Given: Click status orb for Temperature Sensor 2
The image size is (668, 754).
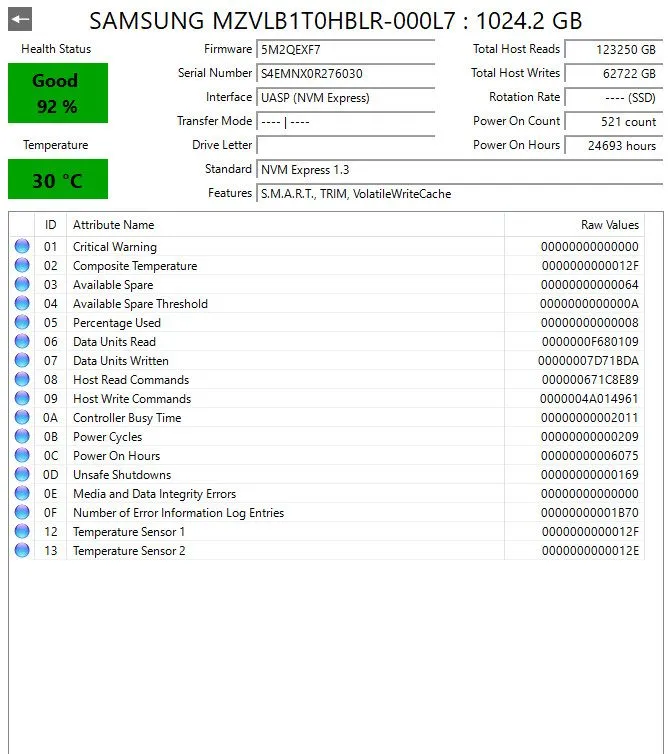Looking at the screenshot, I should [22, 550].
